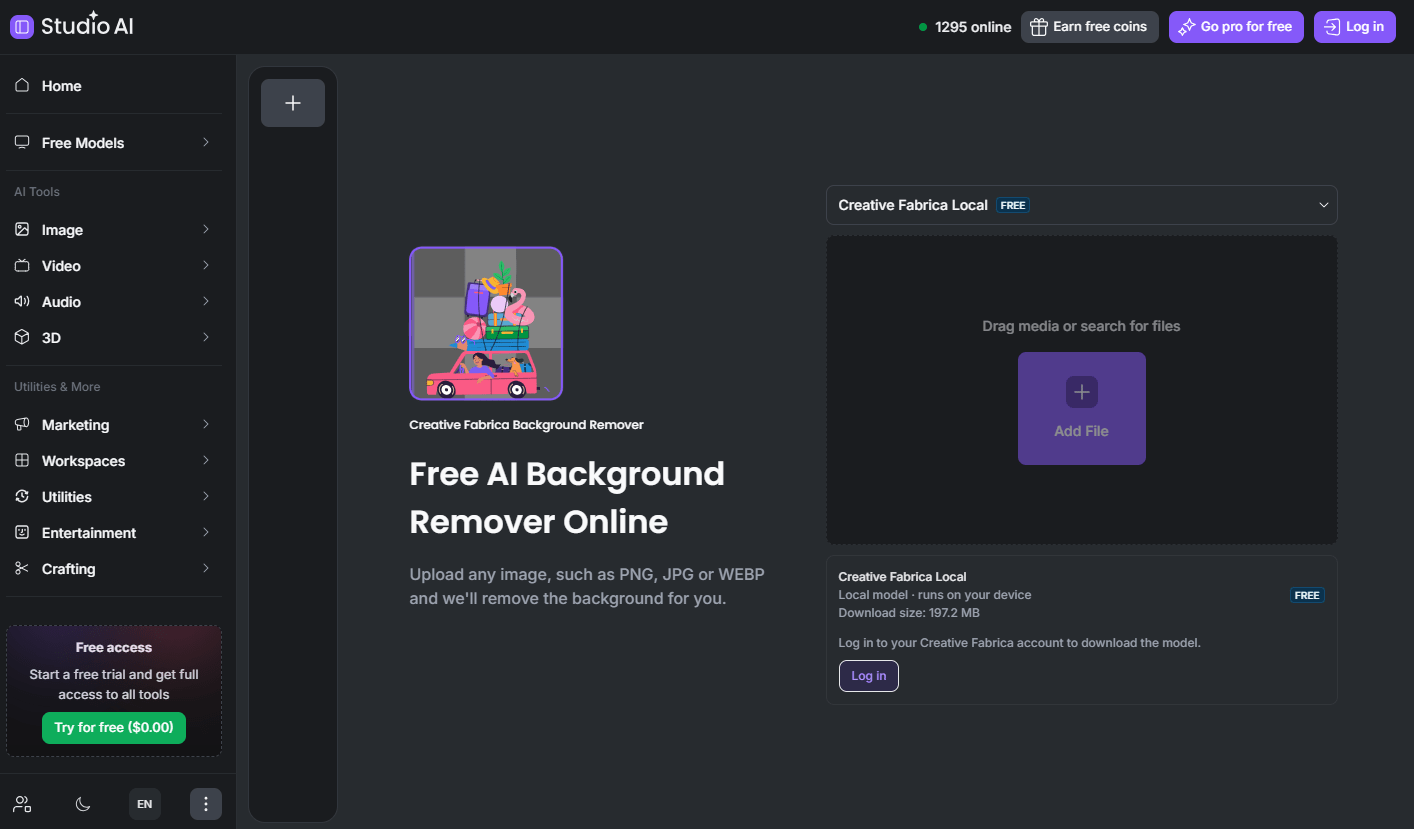Screen dimensions: 1414x829
Task: Click the Creative Fabrica Background Remover caption
Action: [x=527, y=425]
